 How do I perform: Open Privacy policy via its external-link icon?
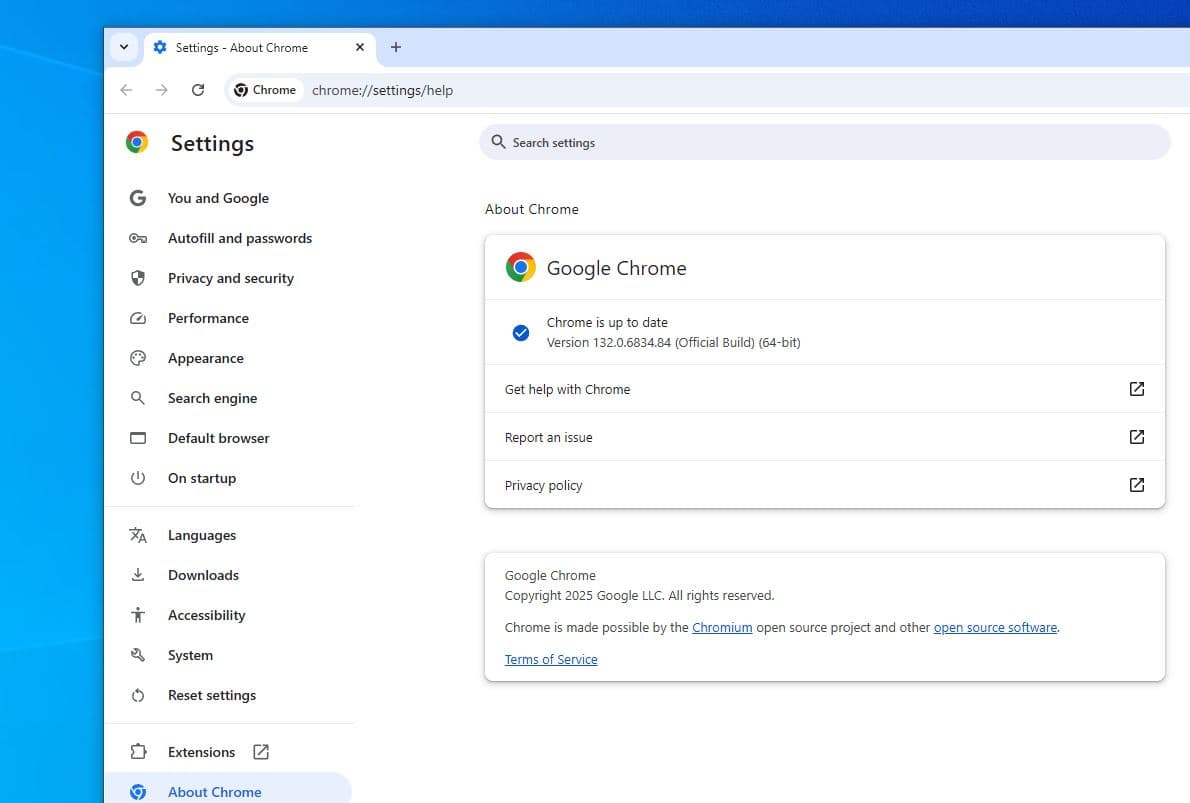1136,485
